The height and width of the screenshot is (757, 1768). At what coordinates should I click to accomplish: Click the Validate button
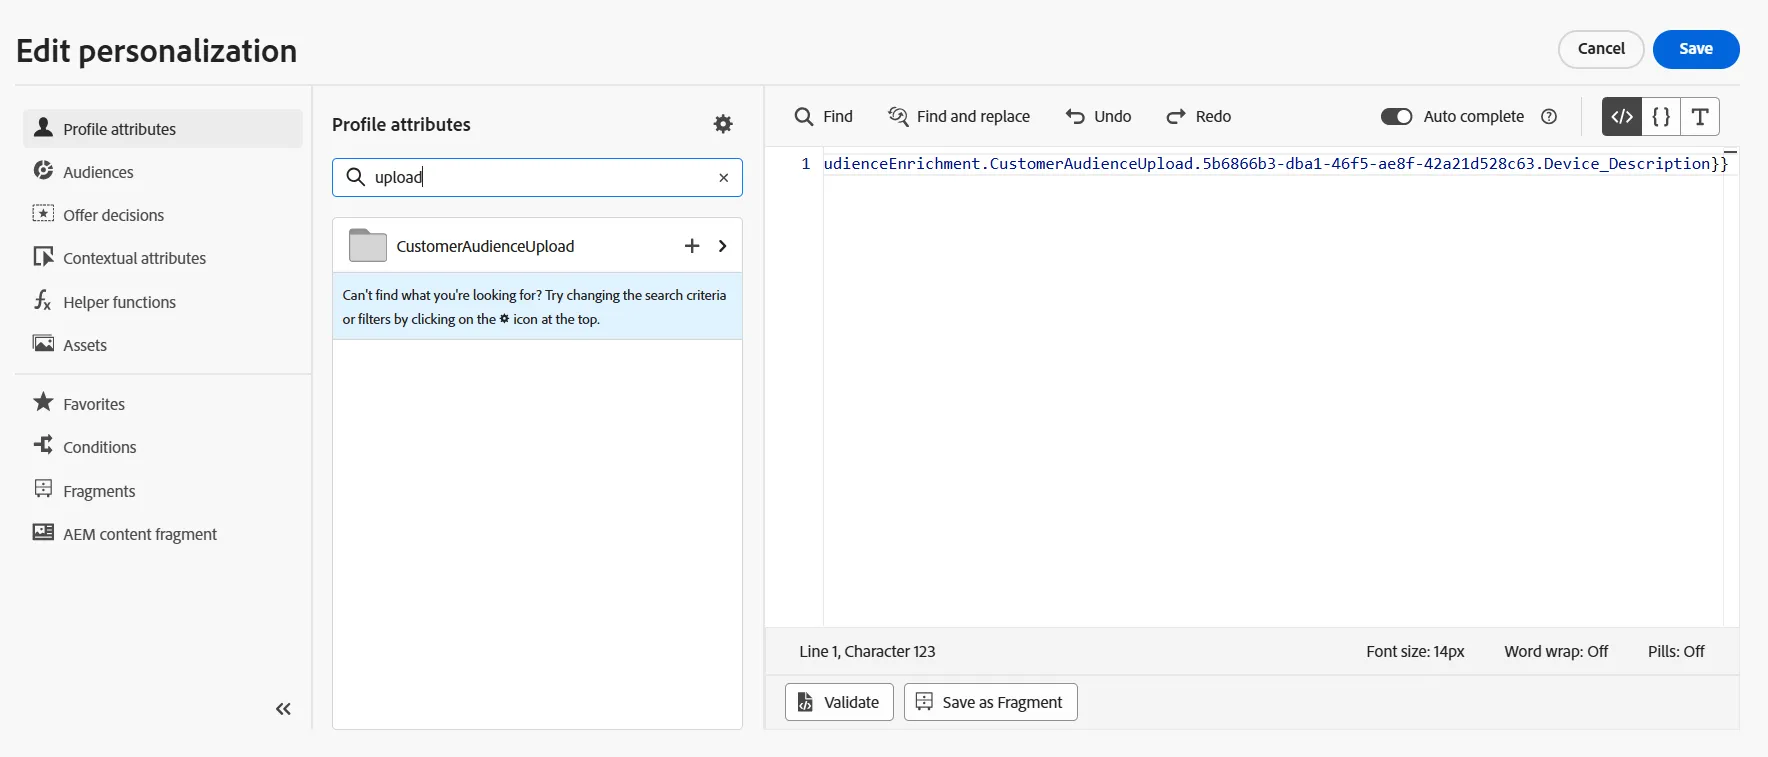[x=839, y=702]
